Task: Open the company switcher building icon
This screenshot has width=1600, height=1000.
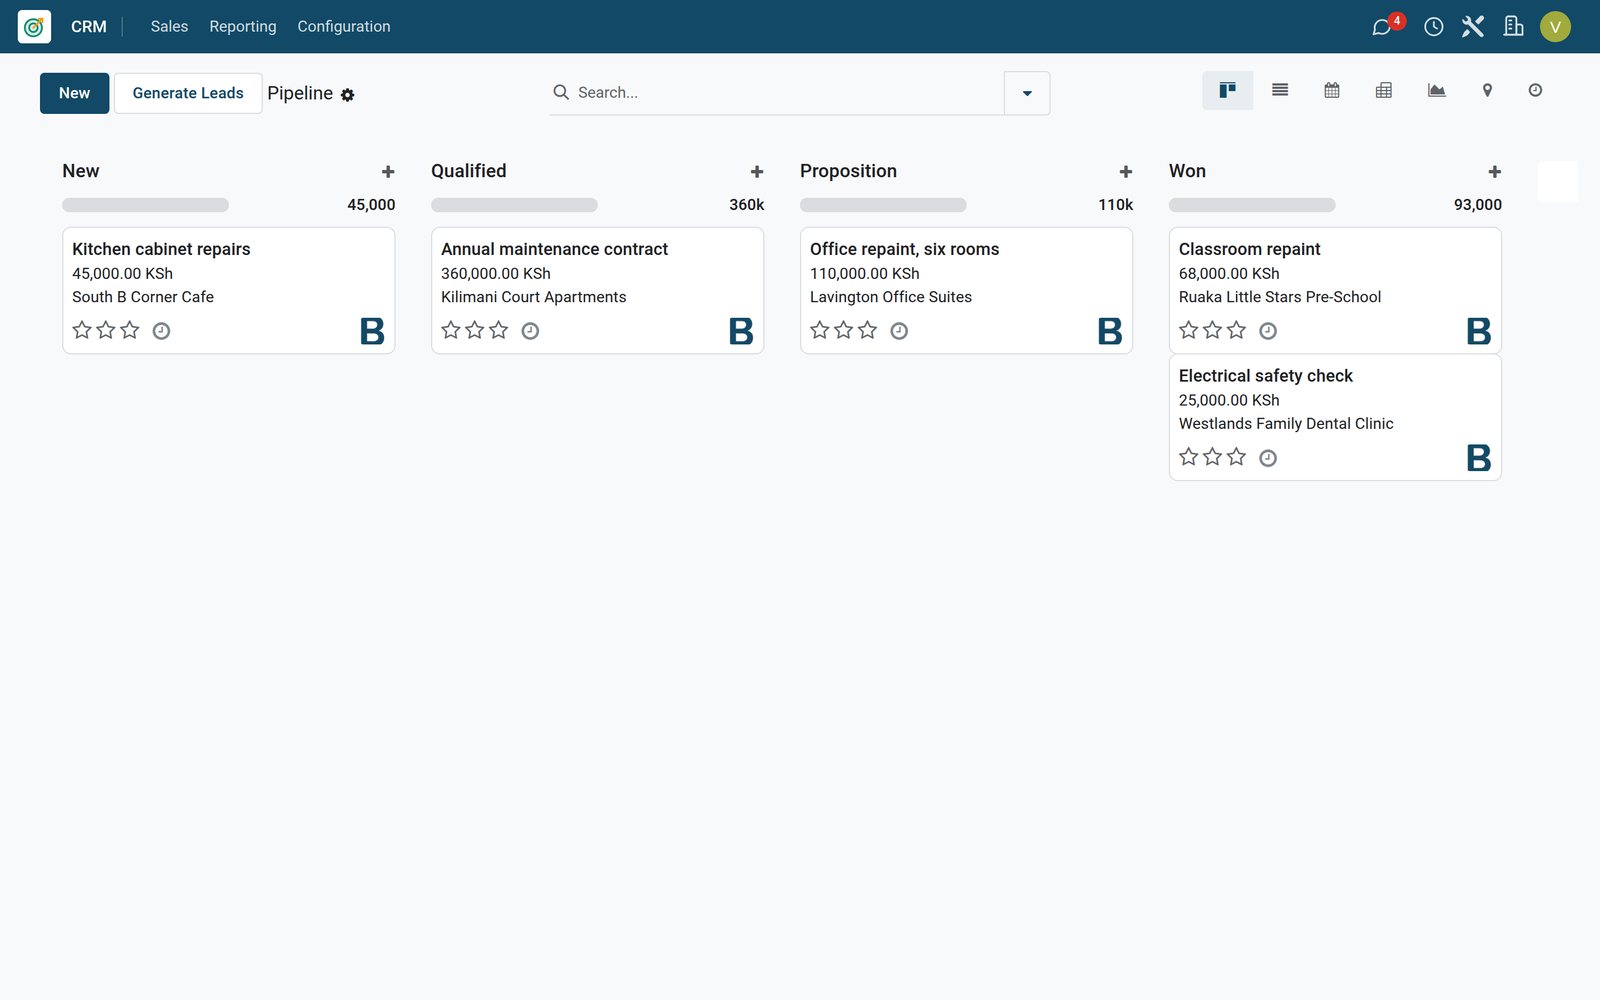Action: click(x=1514, y=27)
